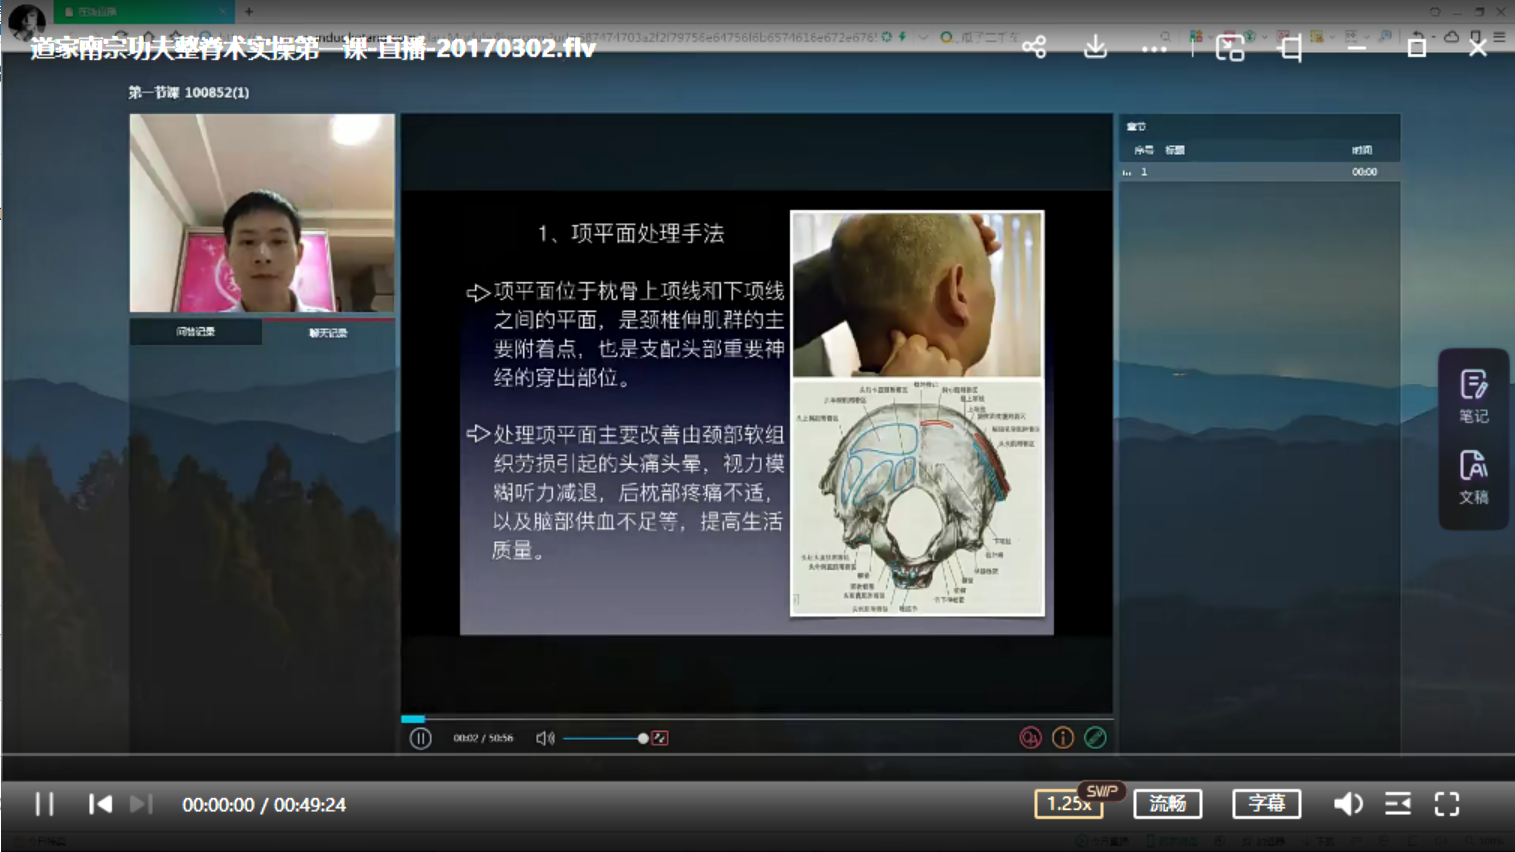Open the 流畅 quality selector
Viewport: 1515px width, 852px height.
coord(1167,803)
